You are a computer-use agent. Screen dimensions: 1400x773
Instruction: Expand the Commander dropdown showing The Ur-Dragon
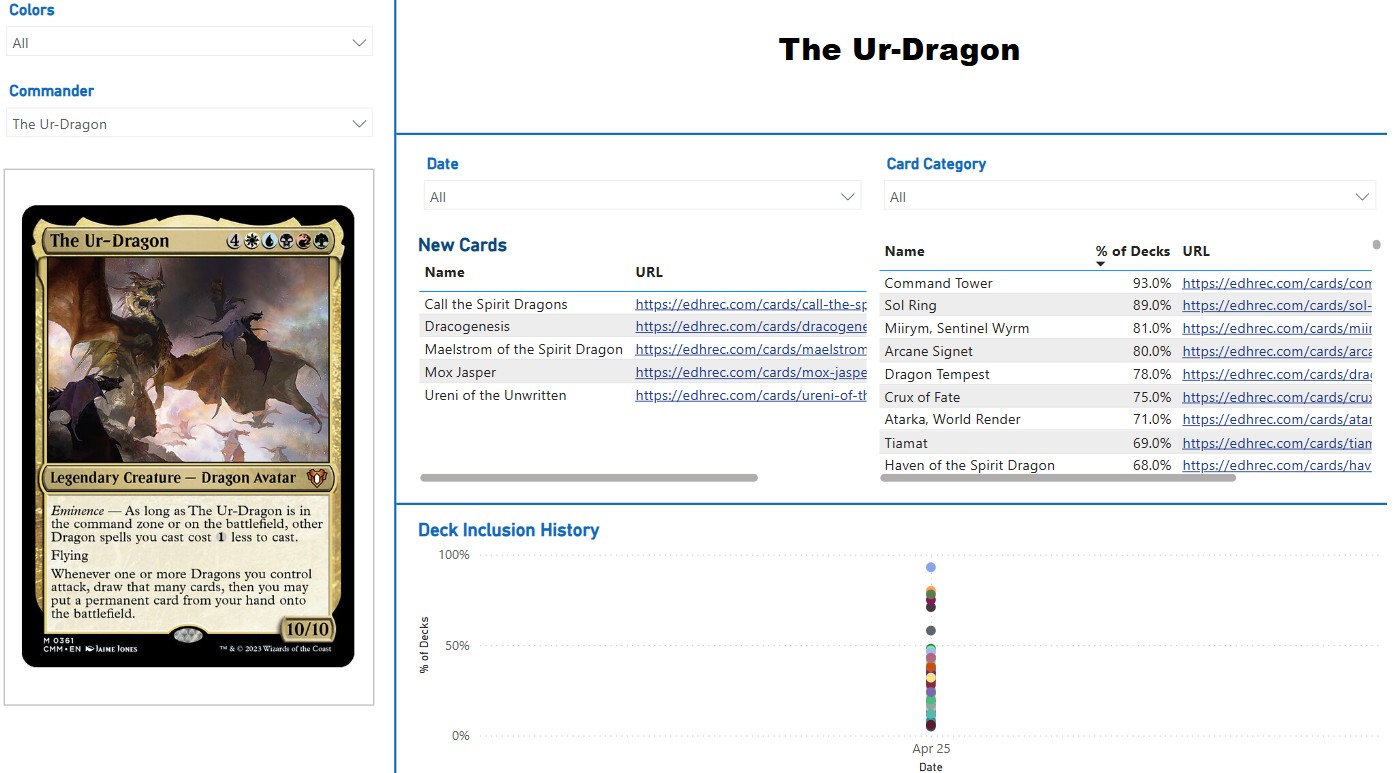click(x=189, y=124)
